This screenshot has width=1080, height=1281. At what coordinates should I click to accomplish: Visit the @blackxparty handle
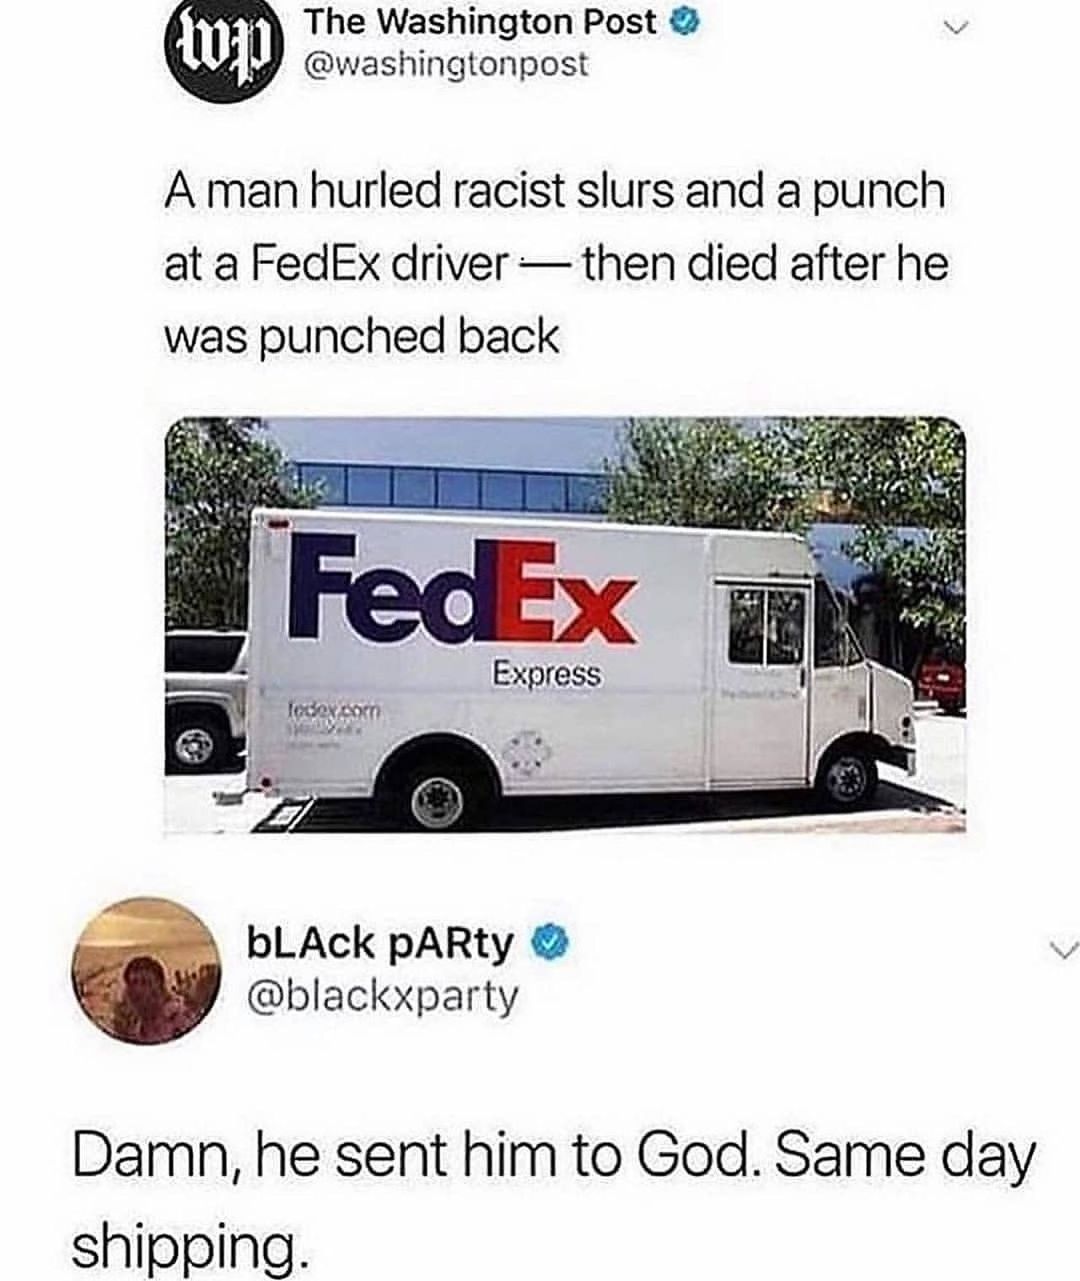[x=382, y=996]
